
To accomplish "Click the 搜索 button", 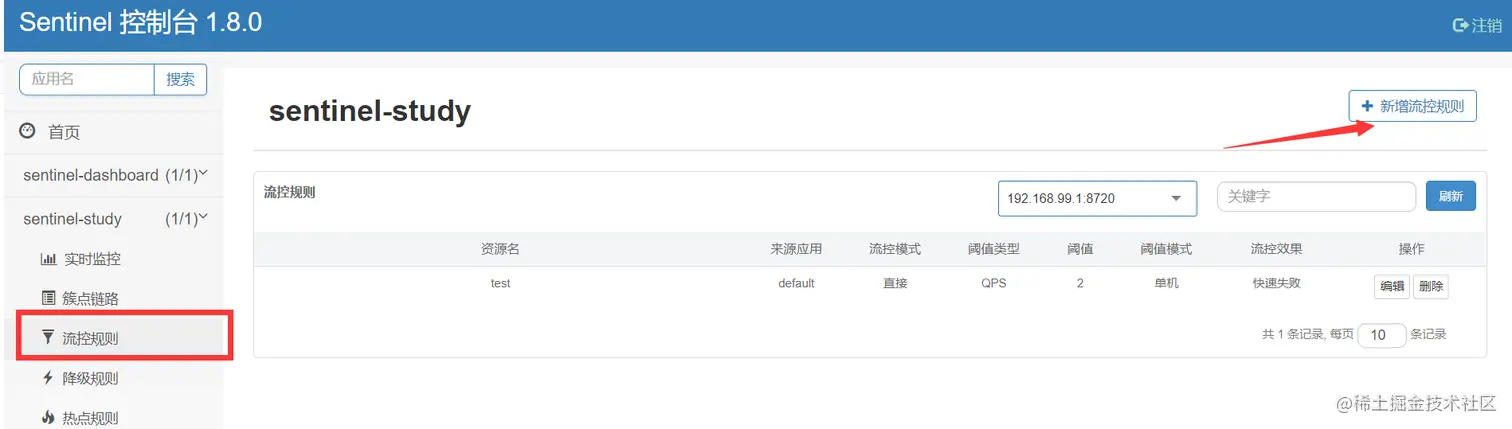I will [x=180, y=80].
